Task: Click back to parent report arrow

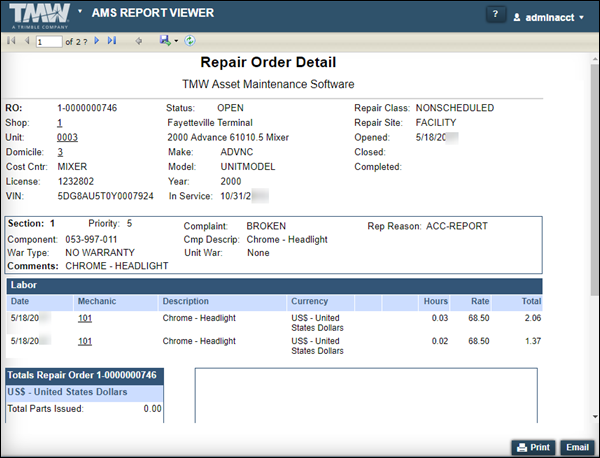Action: [x=138, y=41]
